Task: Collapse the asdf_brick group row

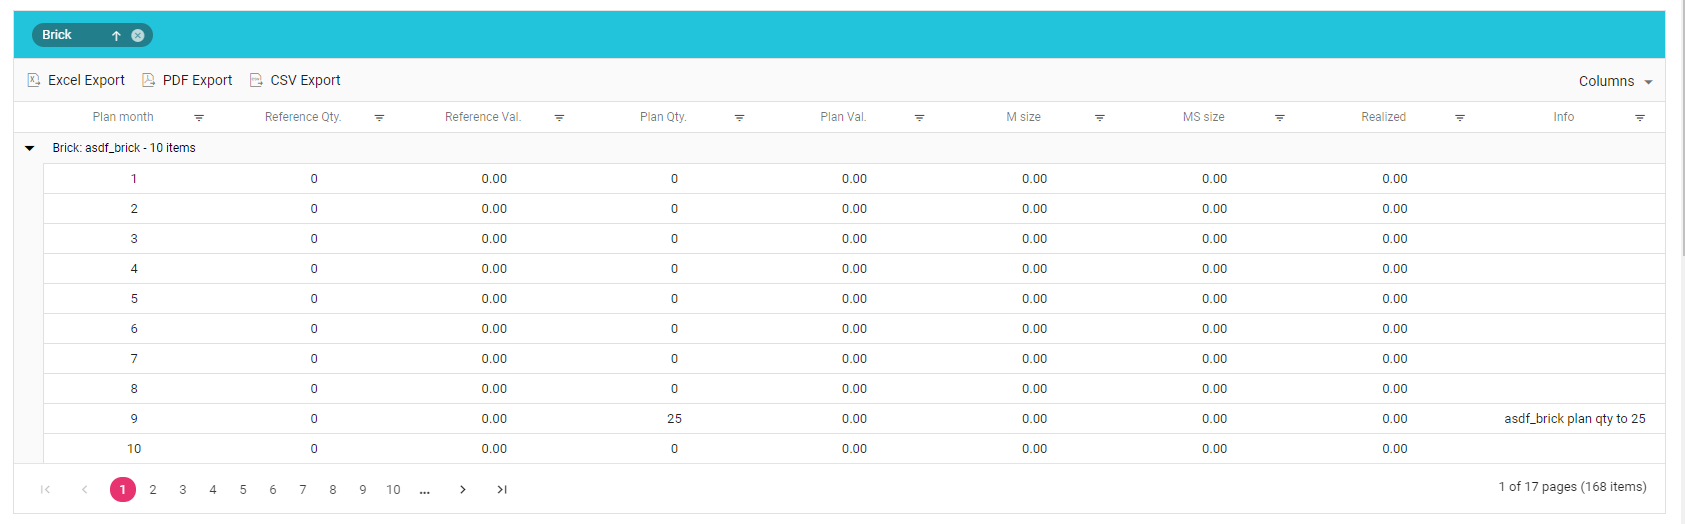Action: point(30,148)
